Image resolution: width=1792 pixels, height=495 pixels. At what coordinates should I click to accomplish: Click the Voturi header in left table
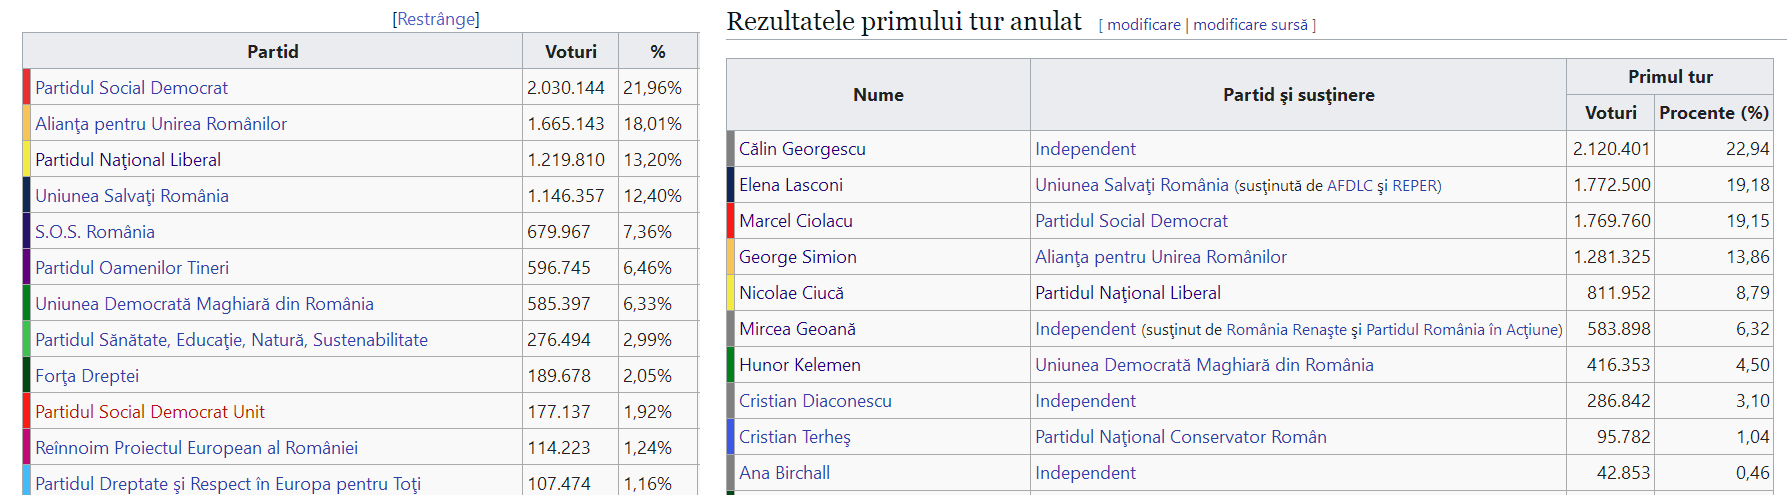click(570, 52)
